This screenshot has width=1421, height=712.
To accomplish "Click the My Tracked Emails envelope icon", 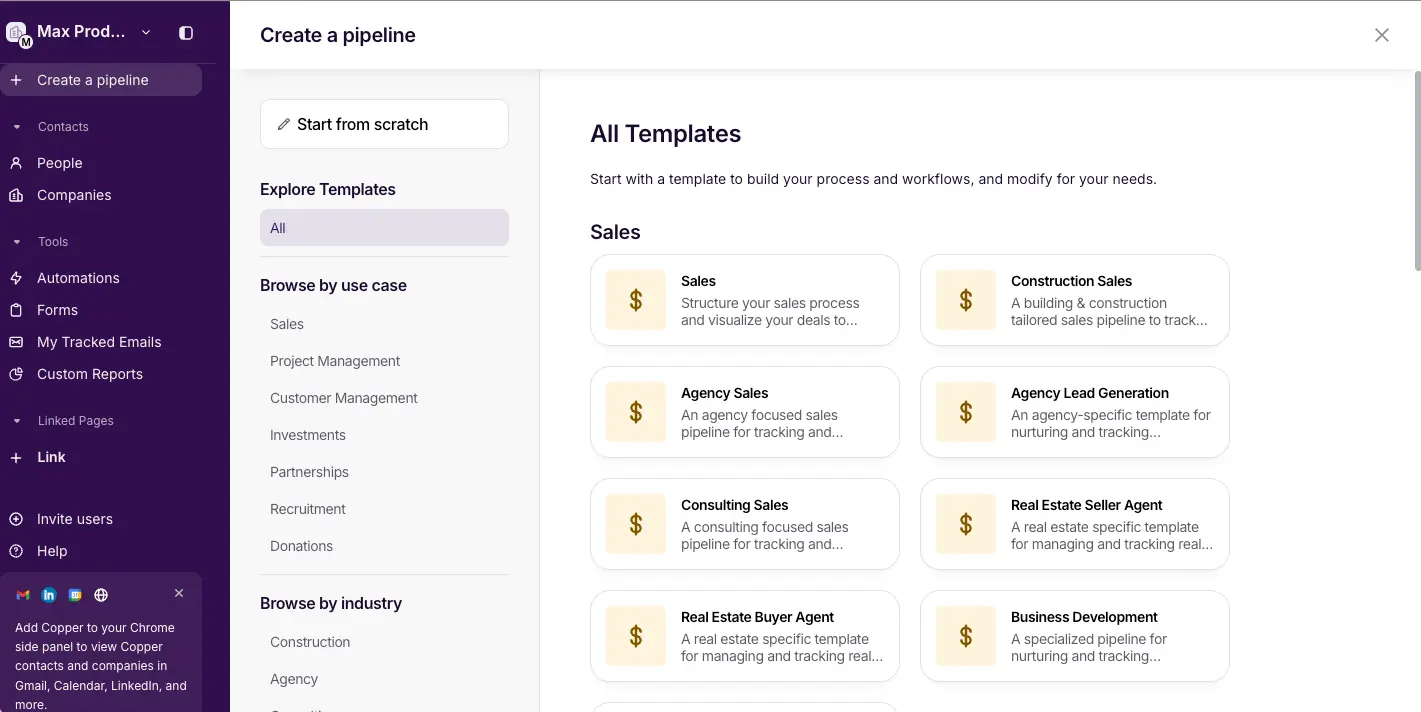I will pos(15,341).
